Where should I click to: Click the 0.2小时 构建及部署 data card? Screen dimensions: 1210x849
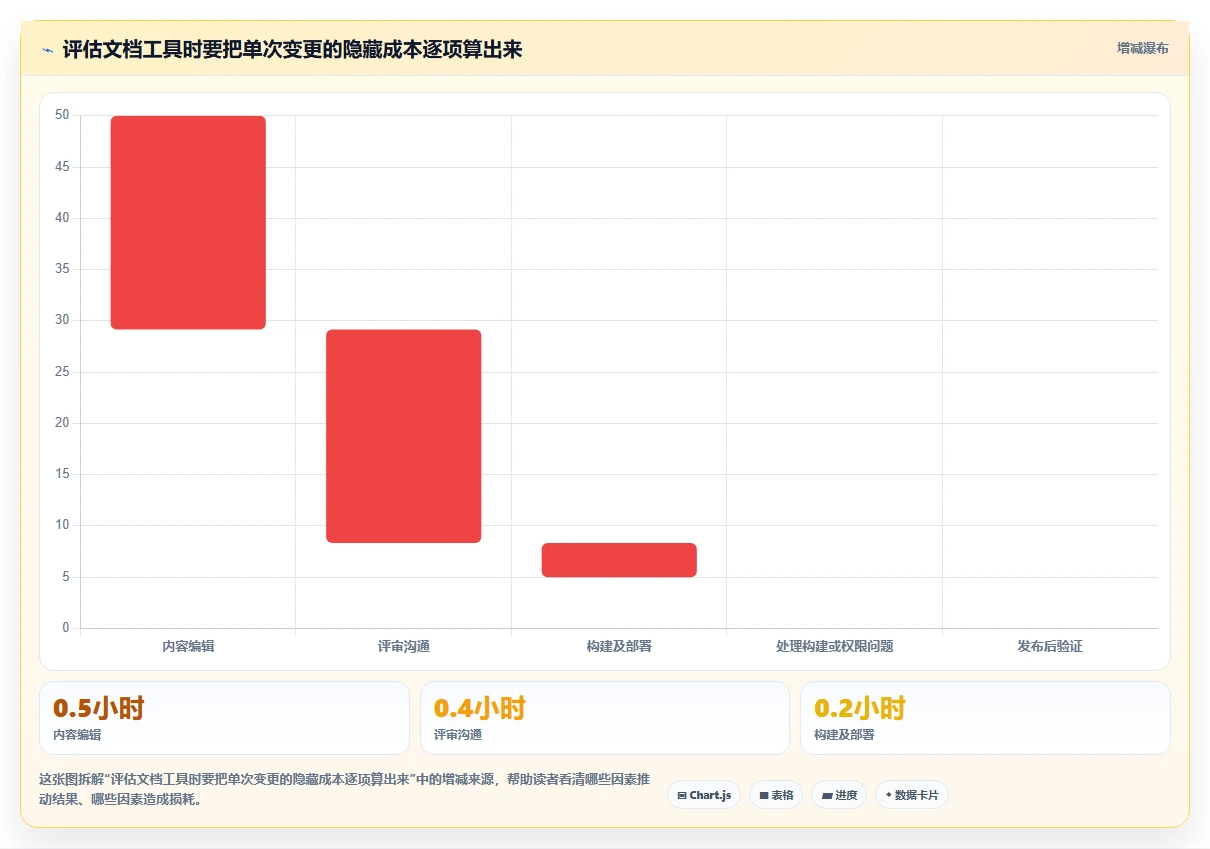coord(985,718)
